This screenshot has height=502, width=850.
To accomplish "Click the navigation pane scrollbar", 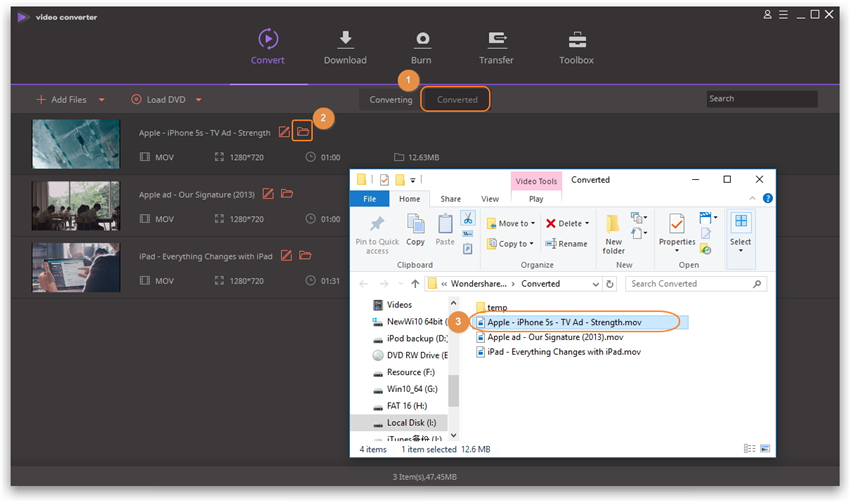I will click(x=454, y=390).
